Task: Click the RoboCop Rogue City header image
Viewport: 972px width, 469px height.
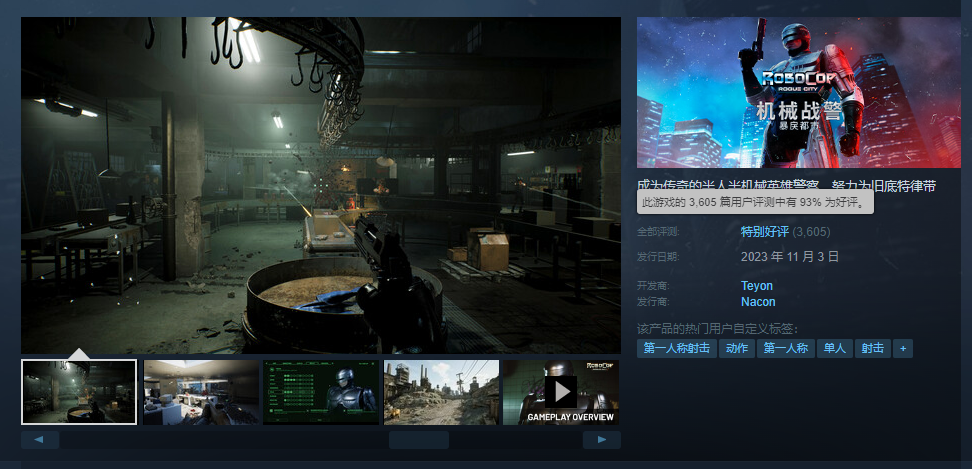Action: (798, 92)
